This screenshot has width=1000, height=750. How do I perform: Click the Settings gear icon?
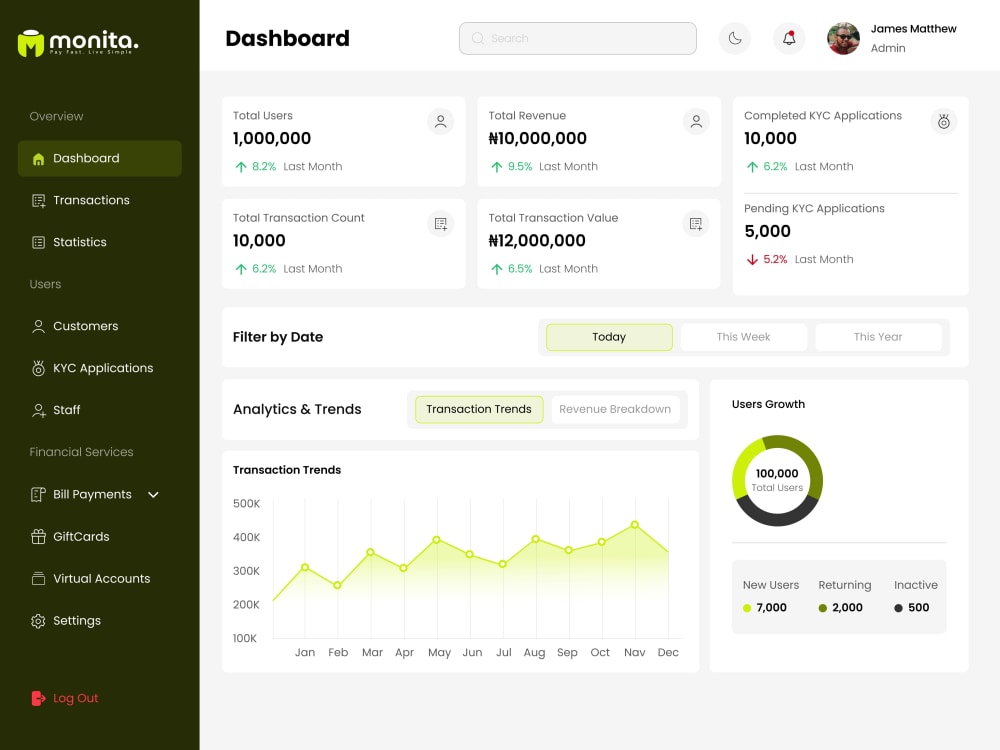click(x=38, y=621)
